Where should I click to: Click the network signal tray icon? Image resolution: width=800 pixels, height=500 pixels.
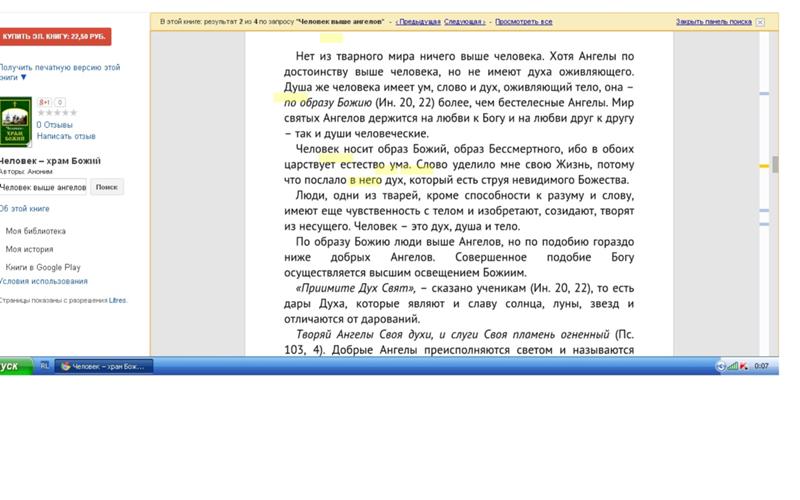tap(732, 366)
